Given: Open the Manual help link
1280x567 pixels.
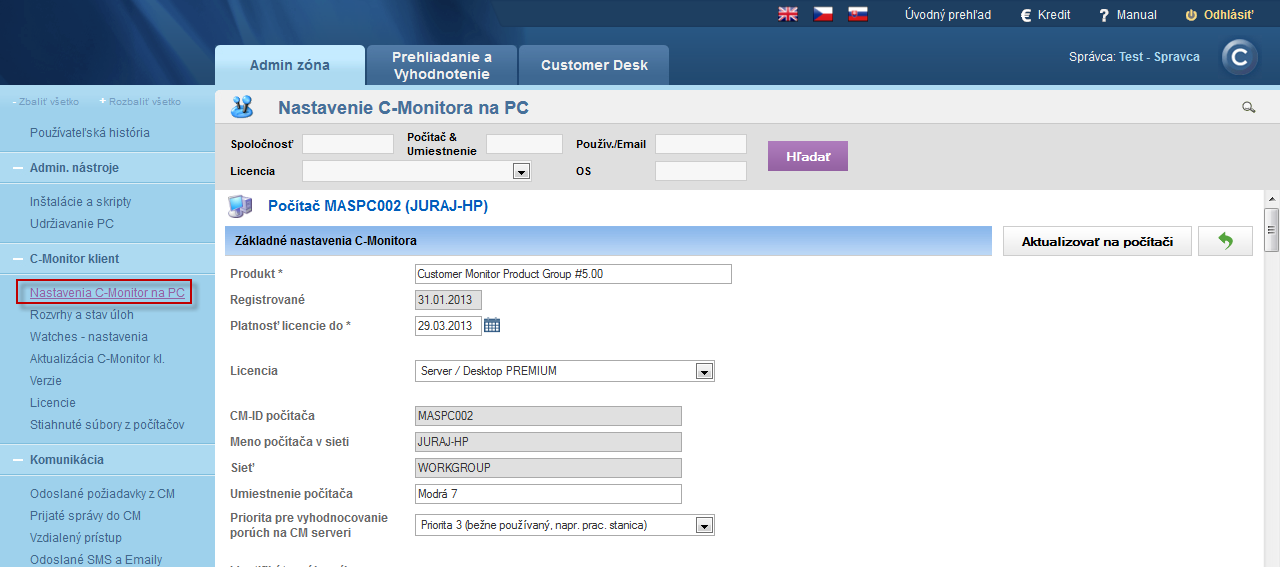Looking at the screenshot, I should tap(1128, 15).
